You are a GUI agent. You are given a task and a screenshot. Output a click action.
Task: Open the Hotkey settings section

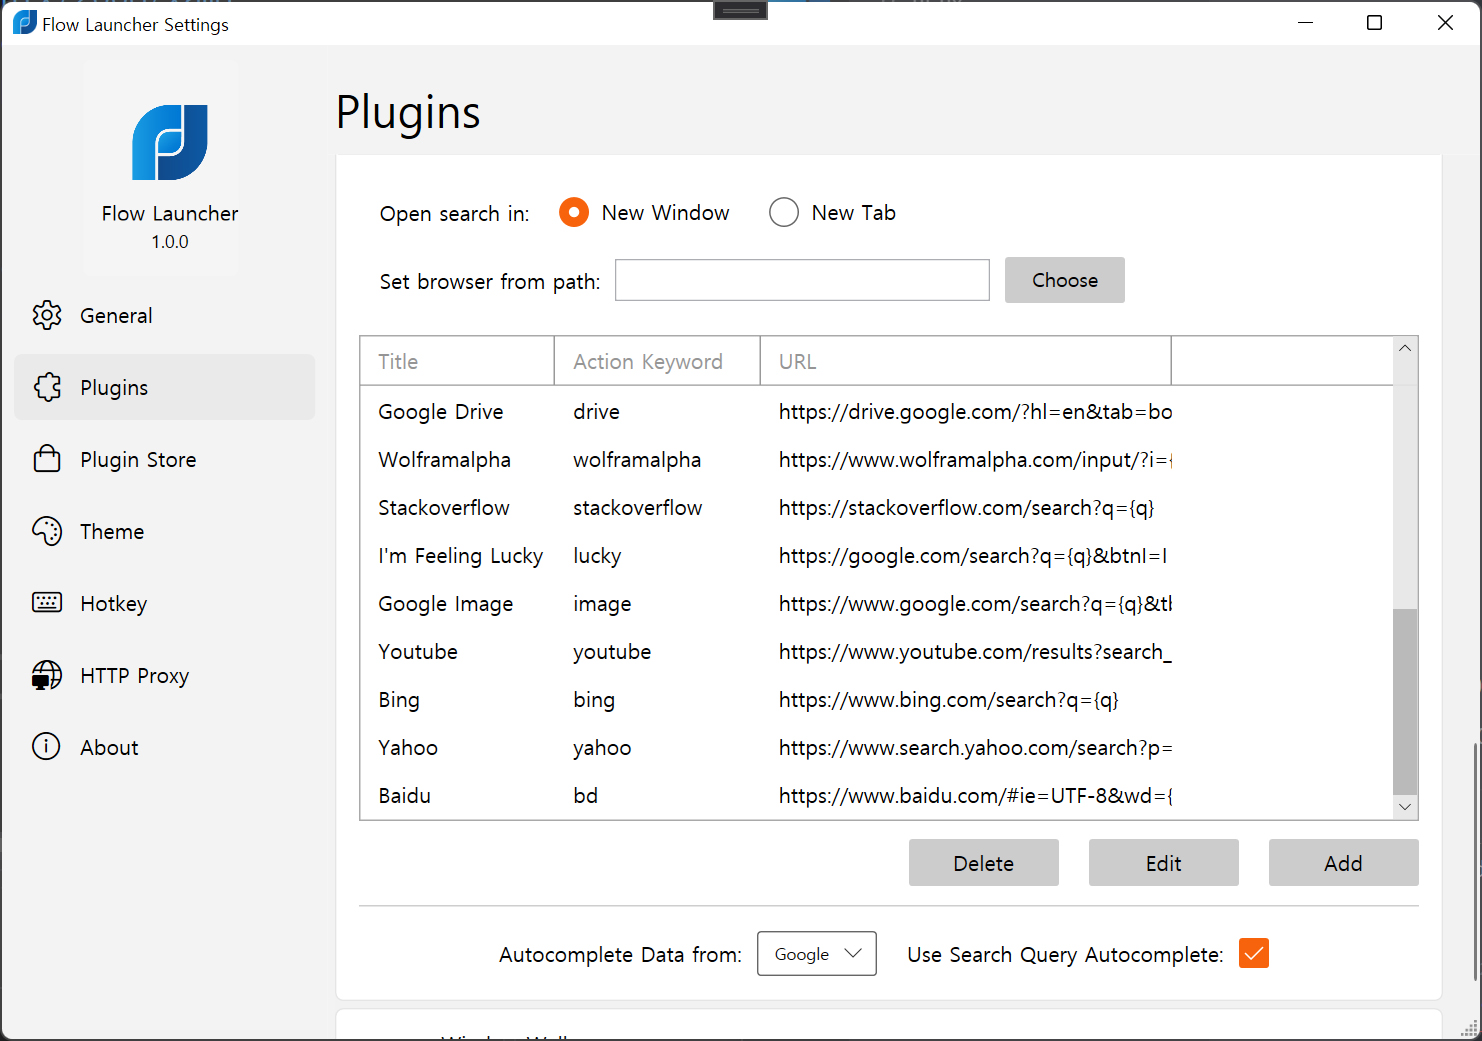tap(165, 603)
